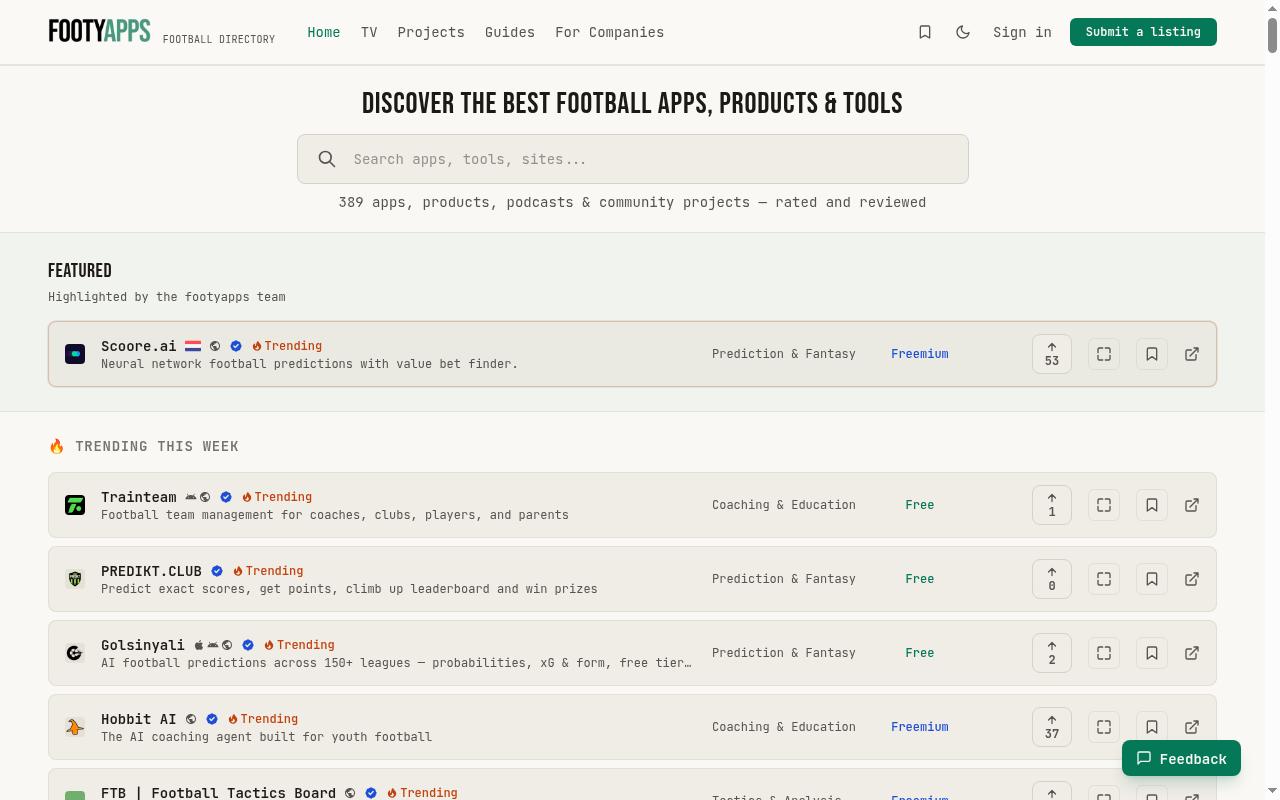Open Scoore.ai external link icon
Screen dimensions: 1280x800
[x=1192, y=354]
